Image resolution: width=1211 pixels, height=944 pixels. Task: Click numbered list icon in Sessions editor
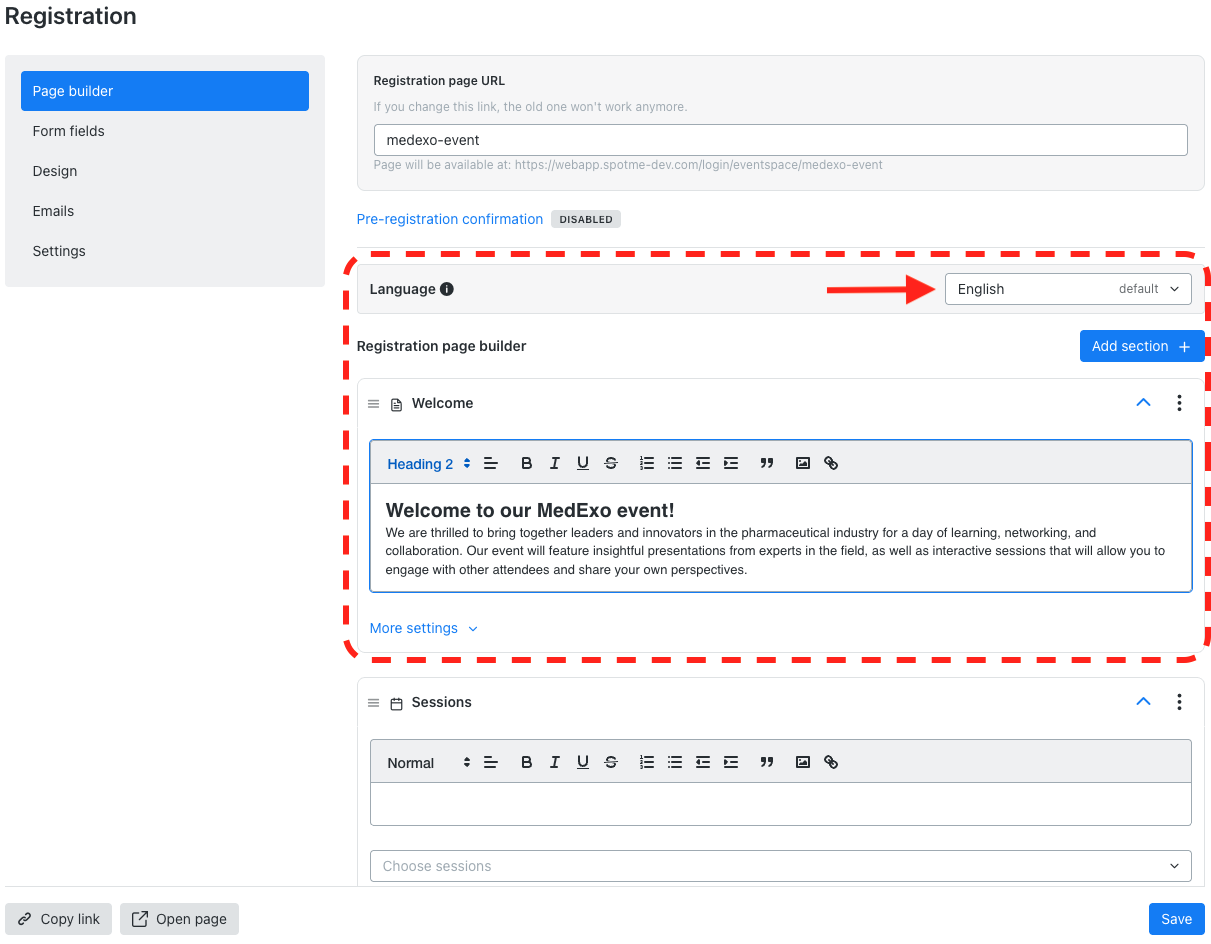[647, 762]
